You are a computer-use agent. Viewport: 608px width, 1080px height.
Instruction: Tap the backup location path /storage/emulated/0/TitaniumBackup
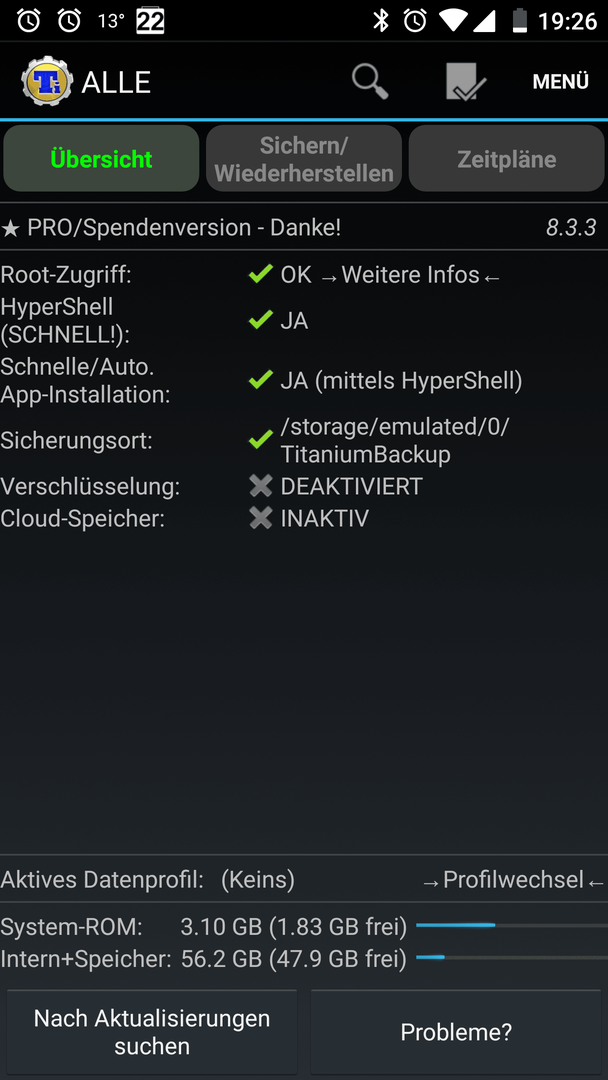click(x=395, y=440)
